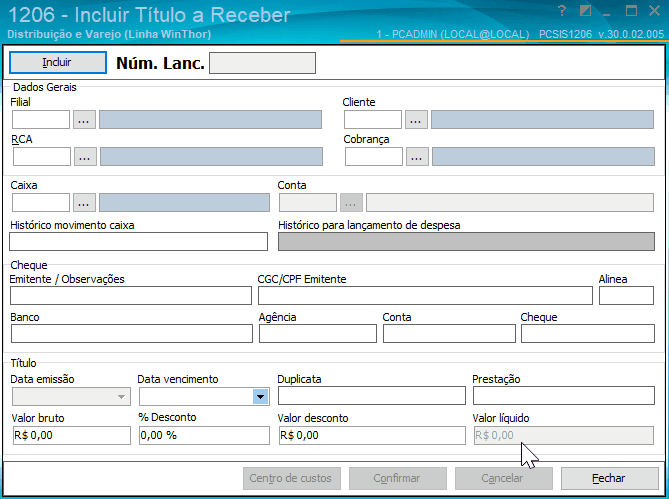Viewport: 669px width, 499px height.
Task: Click the title bar diagonal square icon
Action: click(x=585, y=11)
